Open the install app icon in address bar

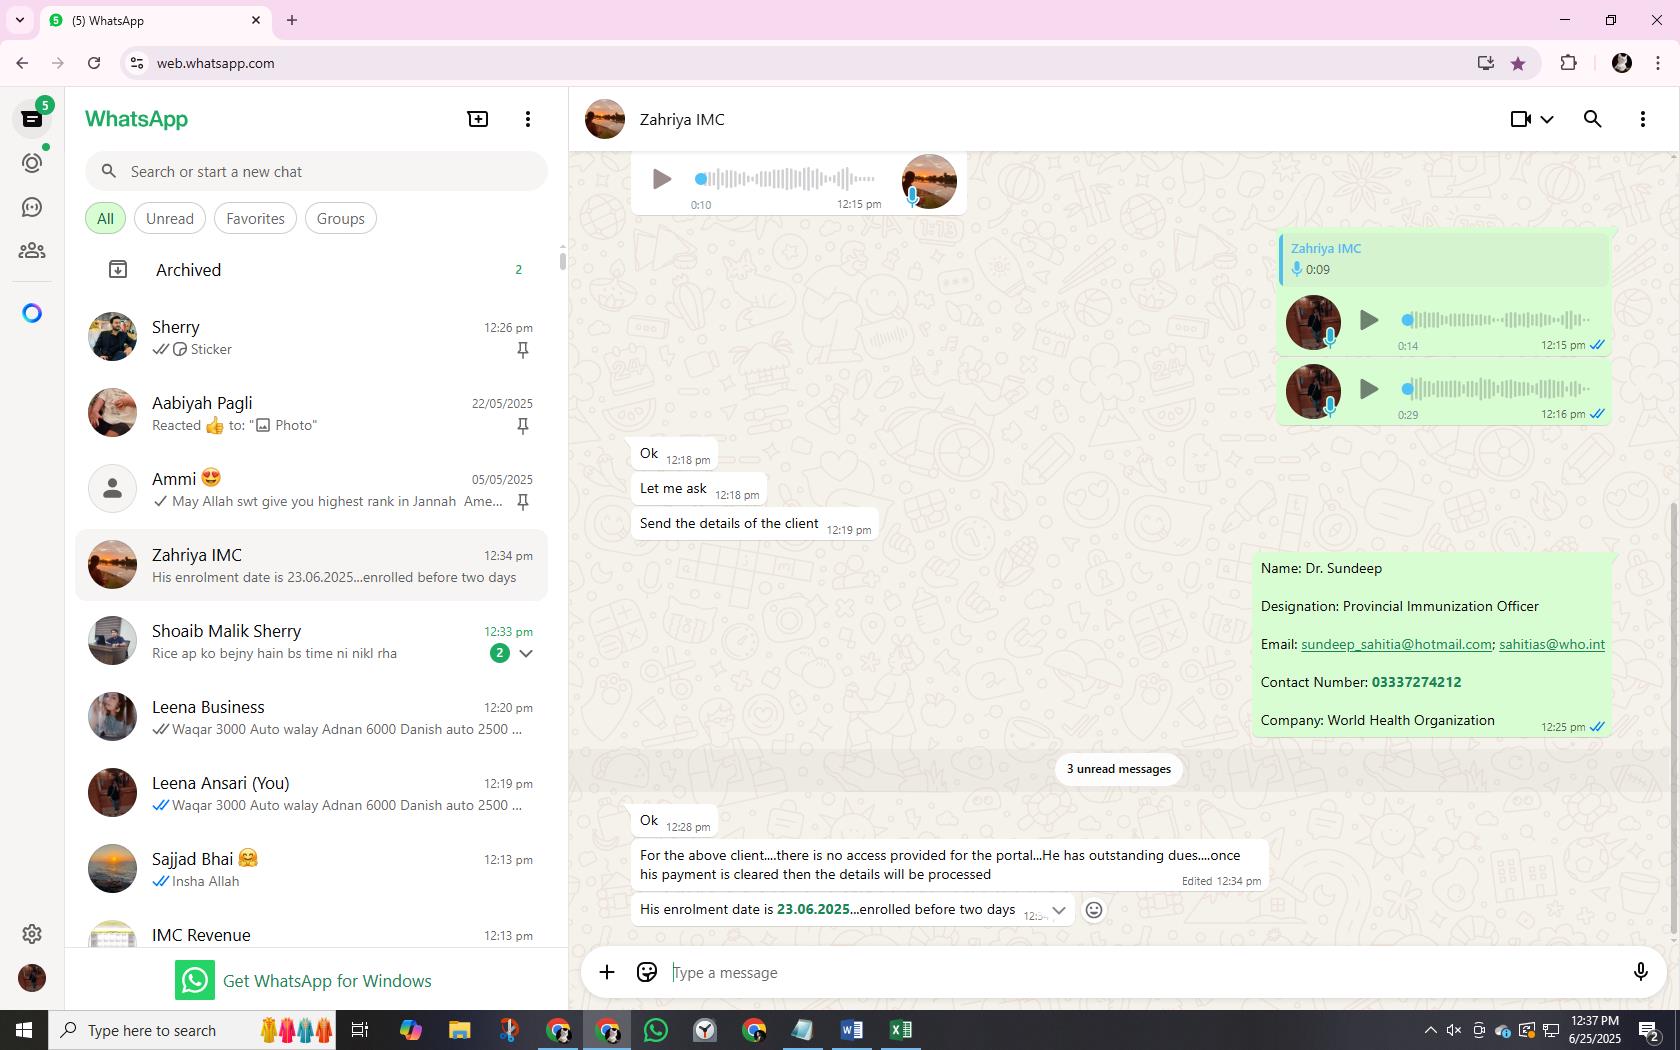pos(1485,63)
